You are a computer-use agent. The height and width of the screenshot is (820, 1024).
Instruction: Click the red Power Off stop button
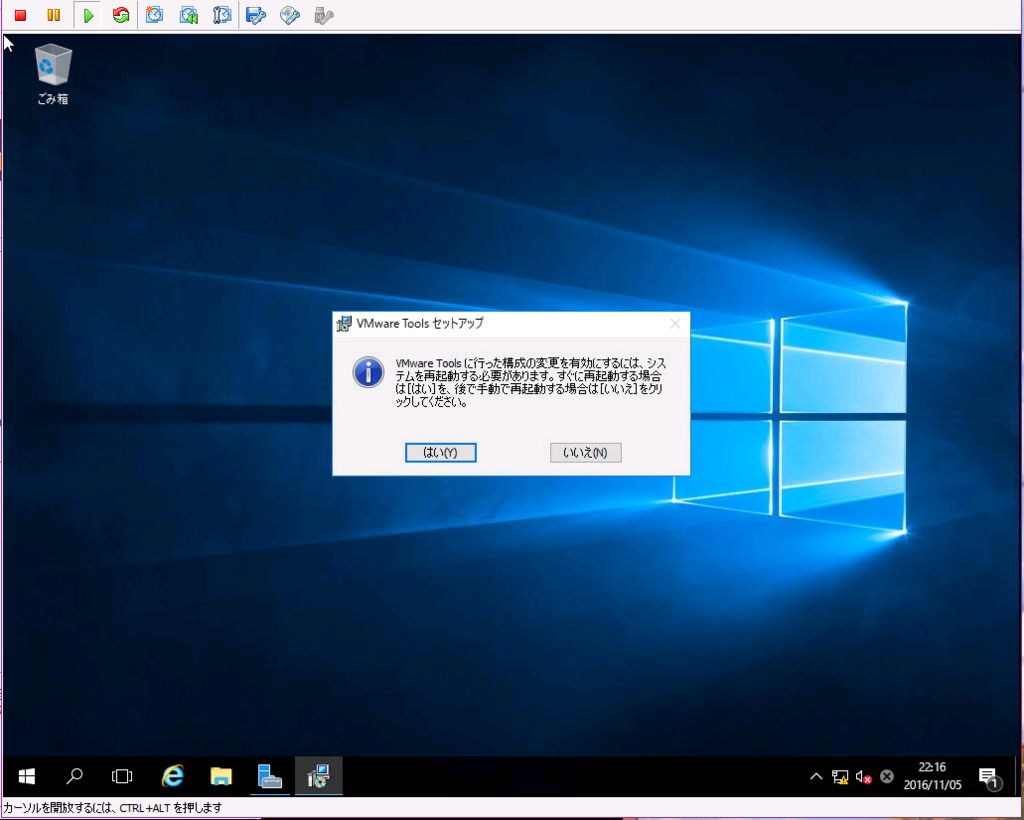point(20,15)
